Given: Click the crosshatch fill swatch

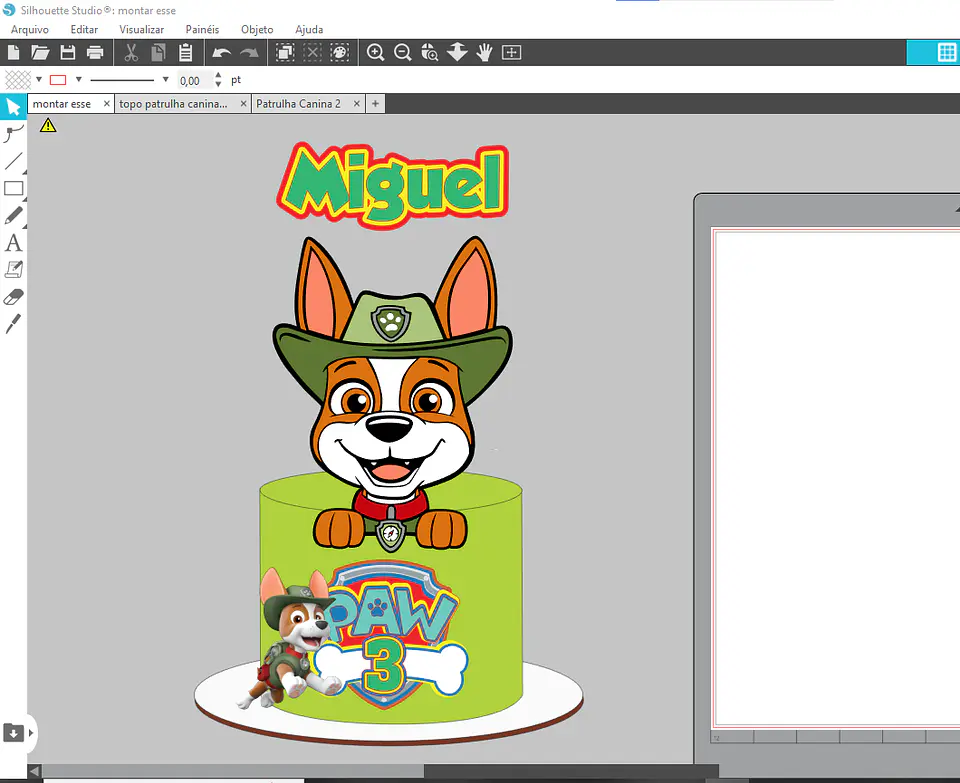Looking at the screenshot, I should (x=18, y=80).
